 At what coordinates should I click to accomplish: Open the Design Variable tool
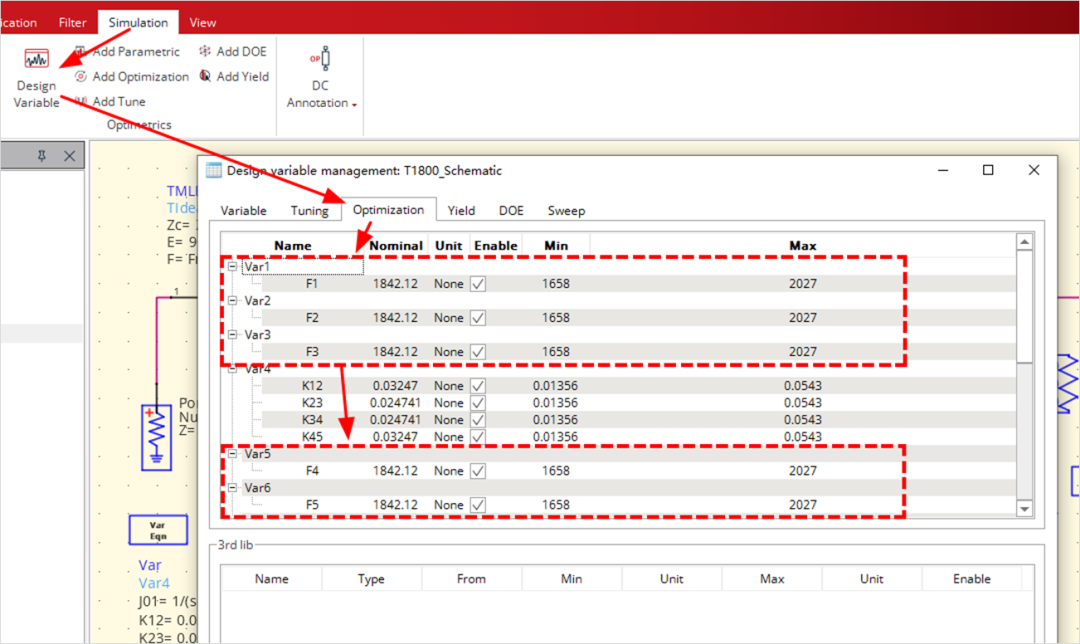point(37,60)
